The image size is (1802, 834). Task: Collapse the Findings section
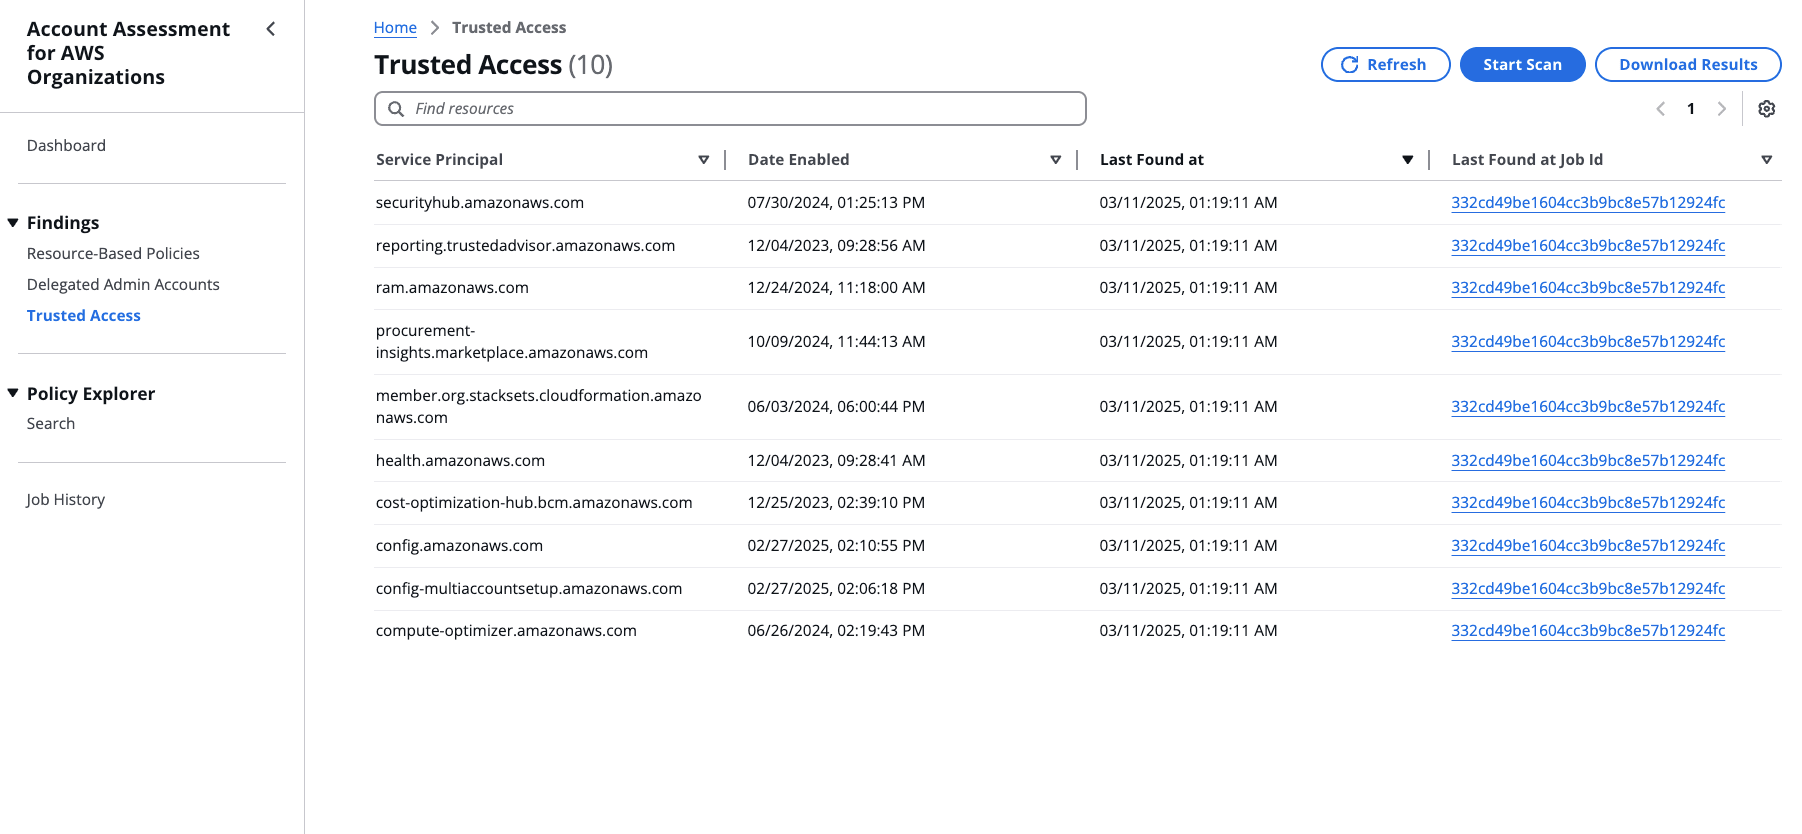coord(13,223)
